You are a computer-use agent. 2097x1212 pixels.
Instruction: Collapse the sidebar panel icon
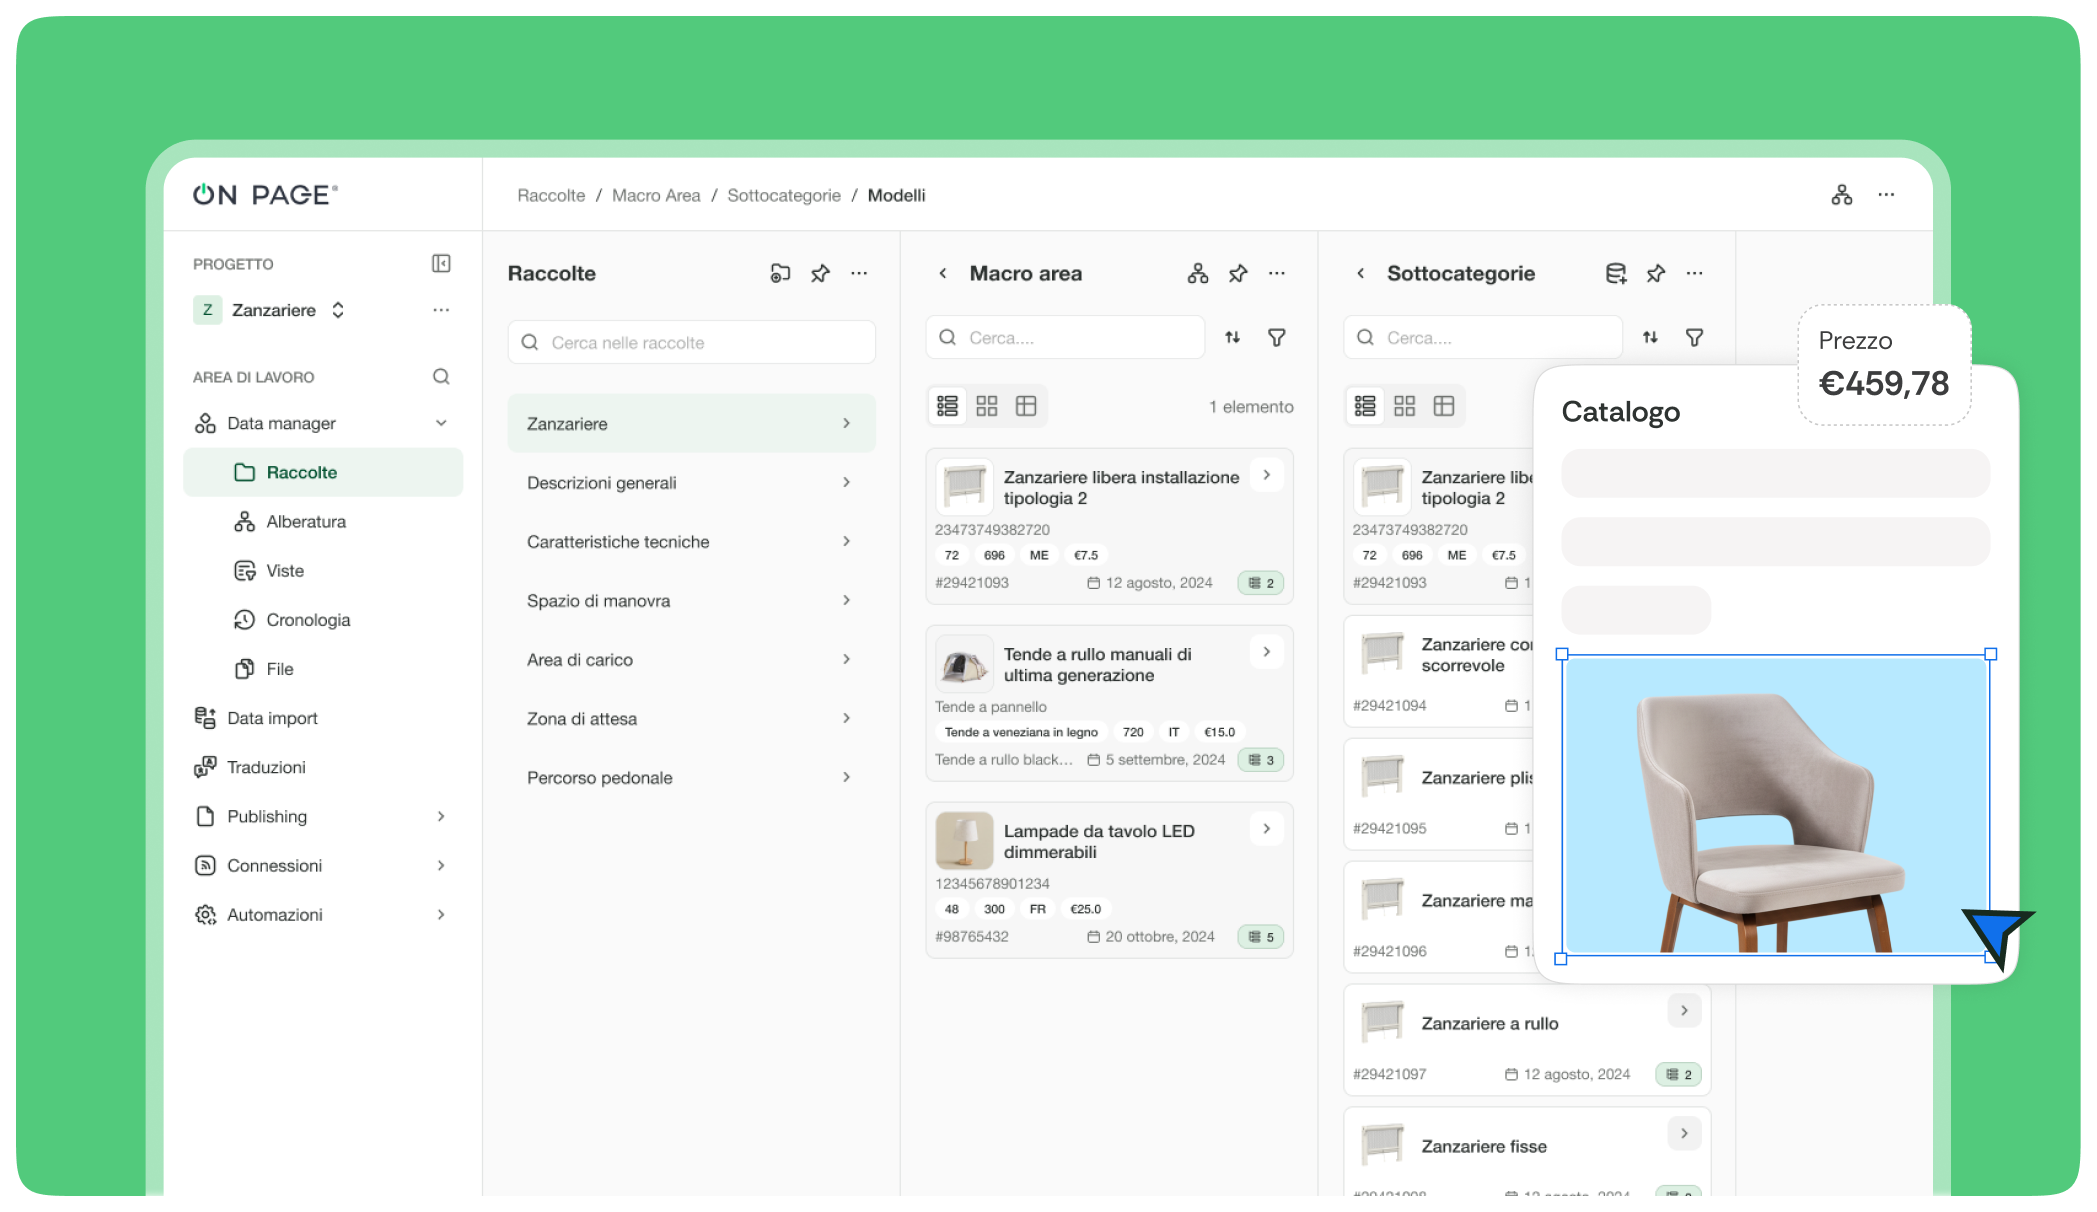(x=441, y=263)
